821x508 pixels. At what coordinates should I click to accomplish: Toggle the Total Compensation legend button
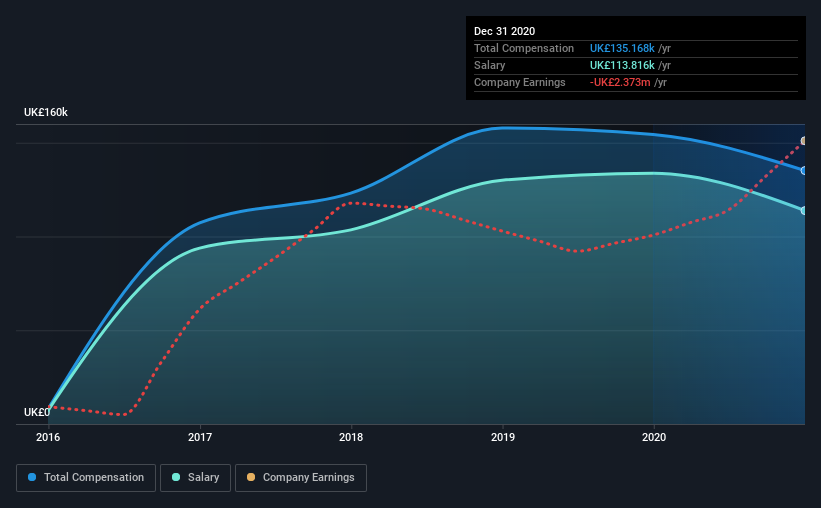pos(86,478)
